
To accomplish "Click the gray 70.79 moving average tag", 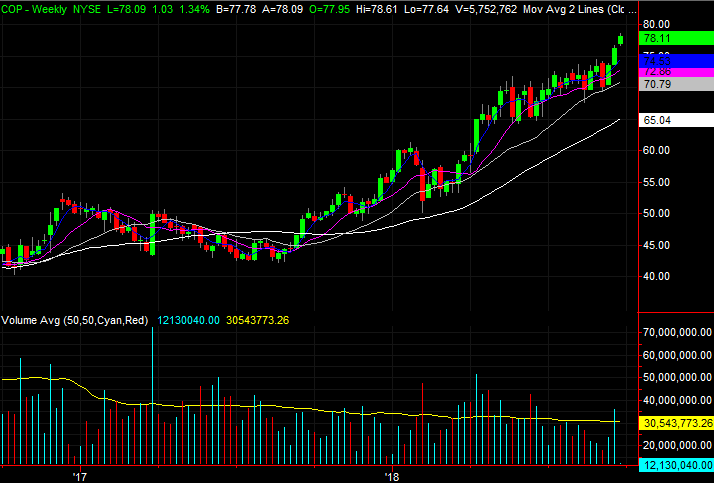I will (676, 84).
